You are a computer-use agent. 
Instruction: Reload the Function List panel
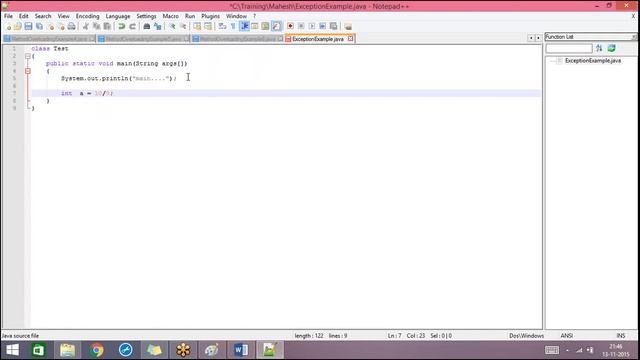point(611,49)
